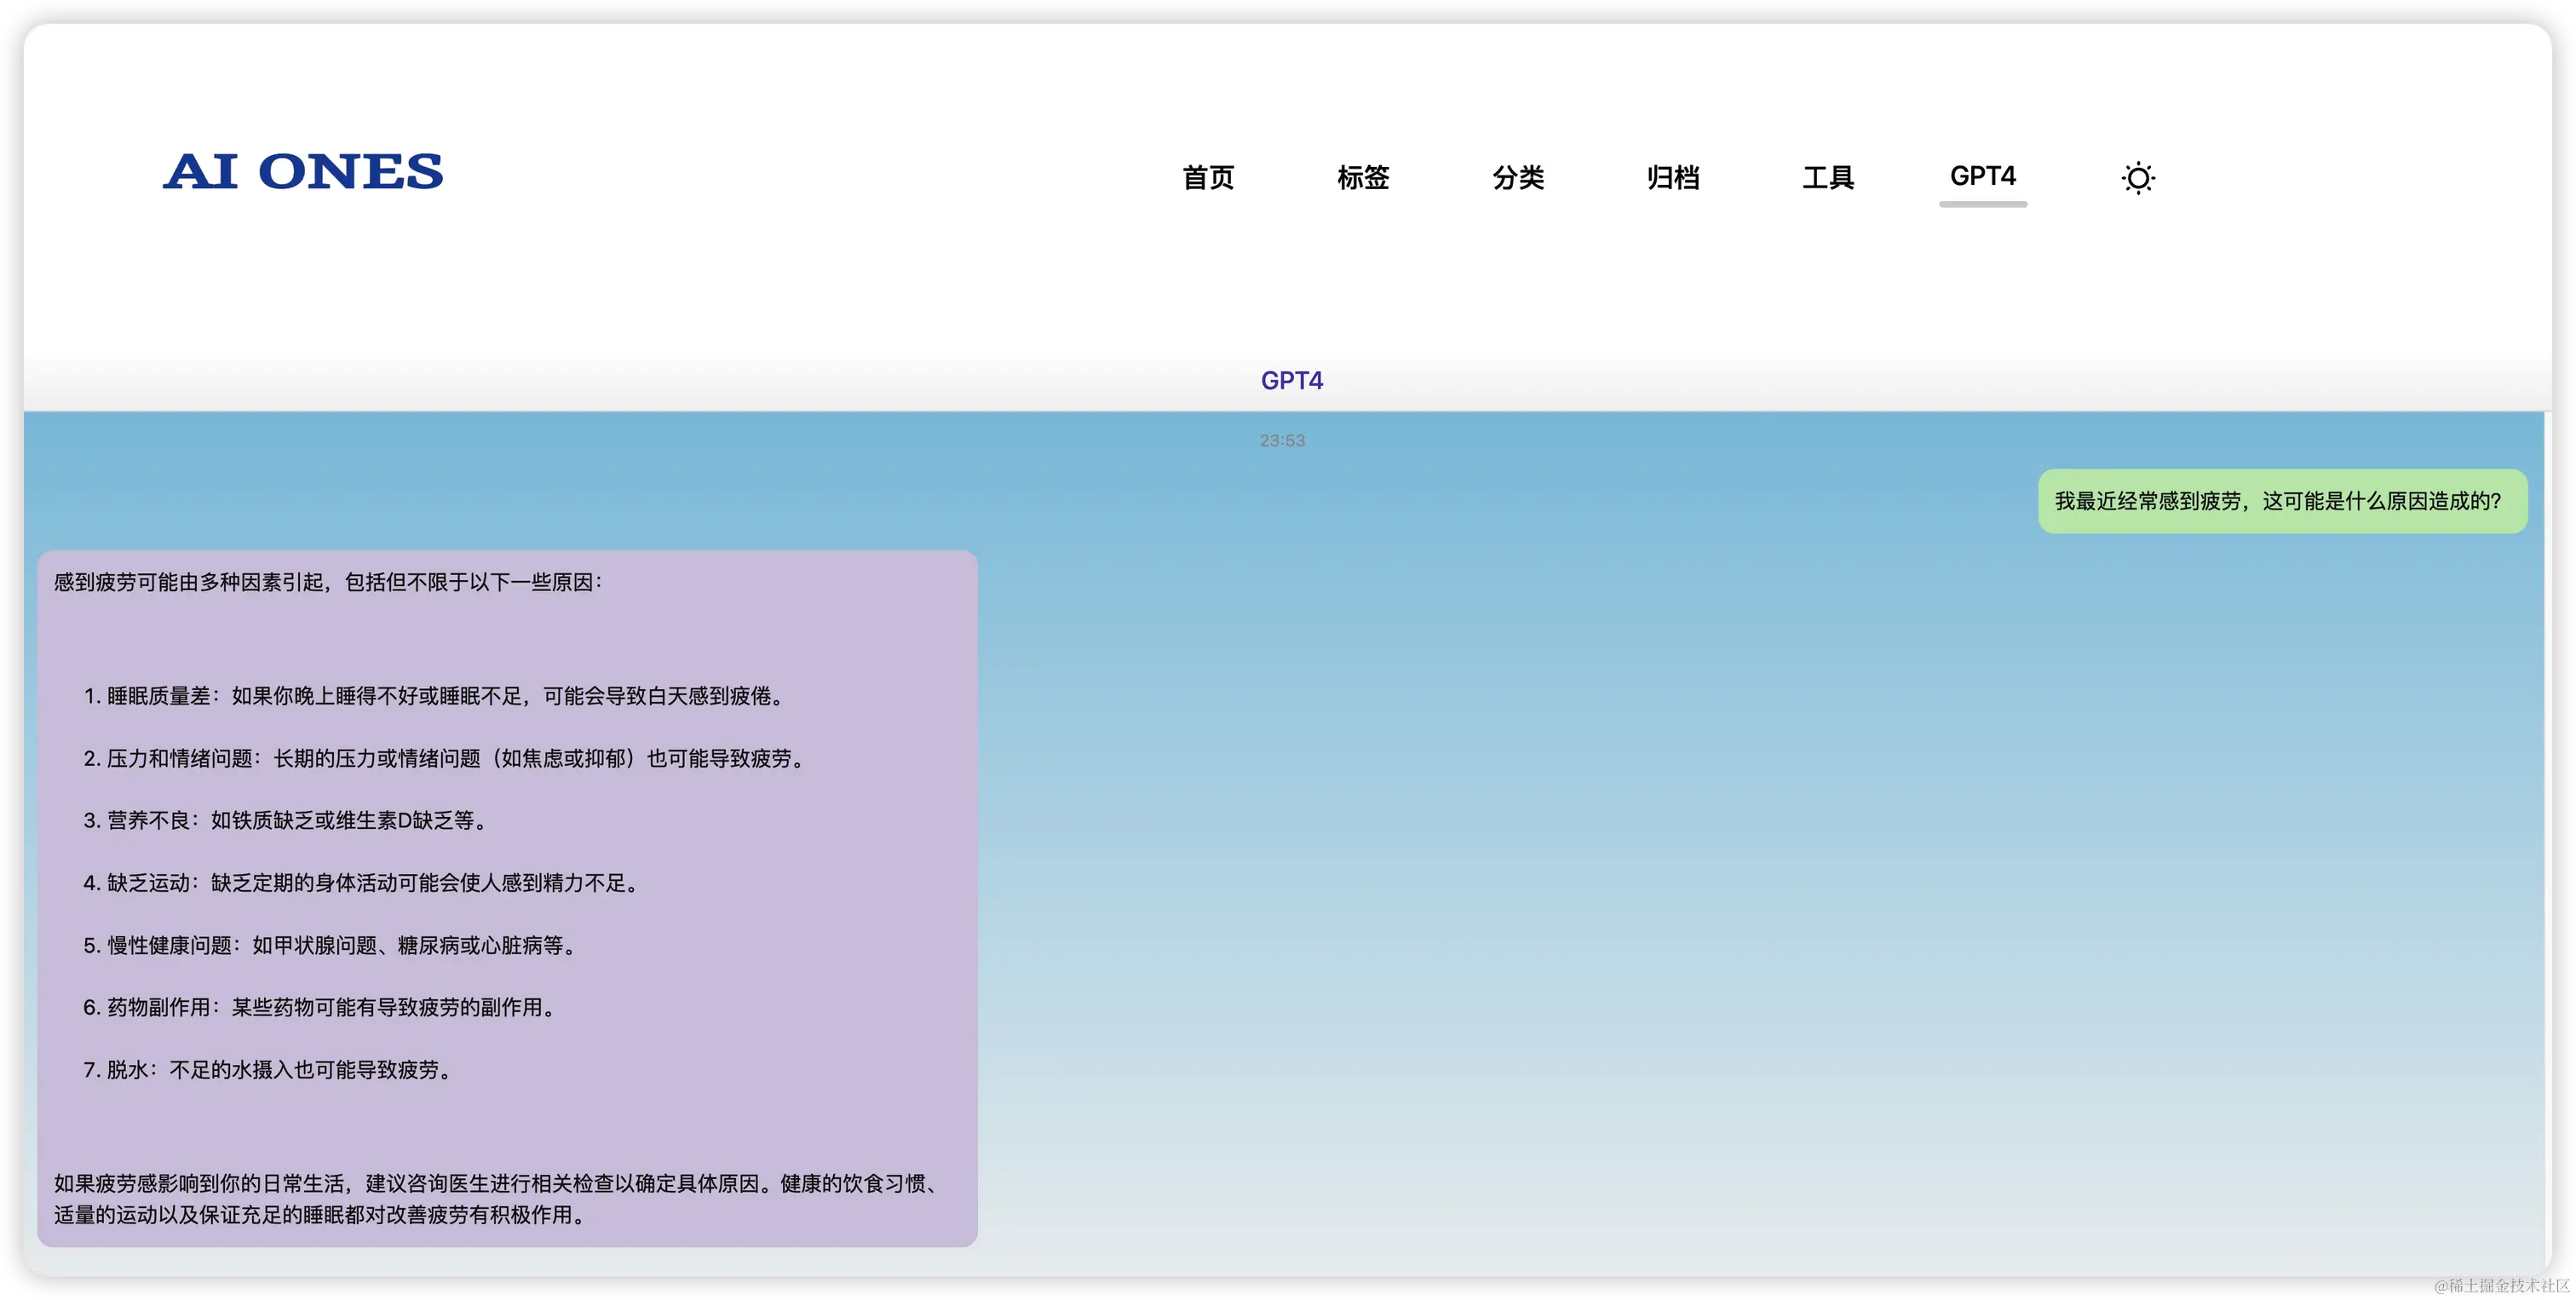
Task: Click list item 1 about 睡眠质量差
Action: [x=436, y=696]
